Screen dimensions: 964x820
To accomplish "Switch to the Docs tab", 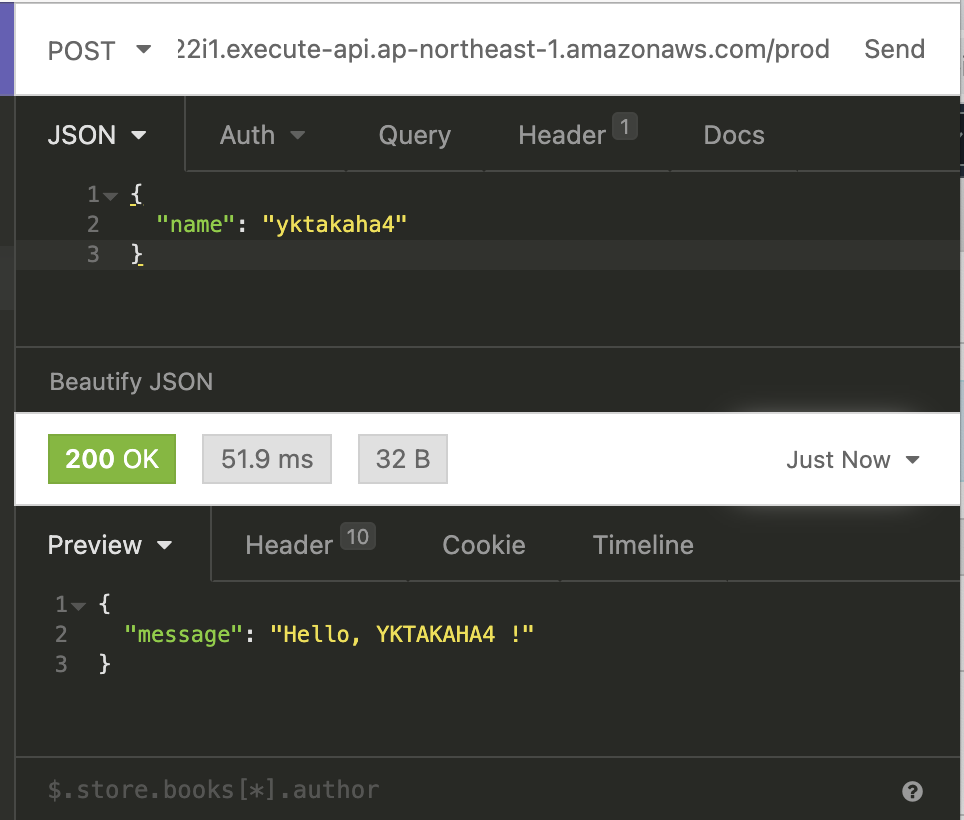I will pyautogui.click(x=734, y=135).
